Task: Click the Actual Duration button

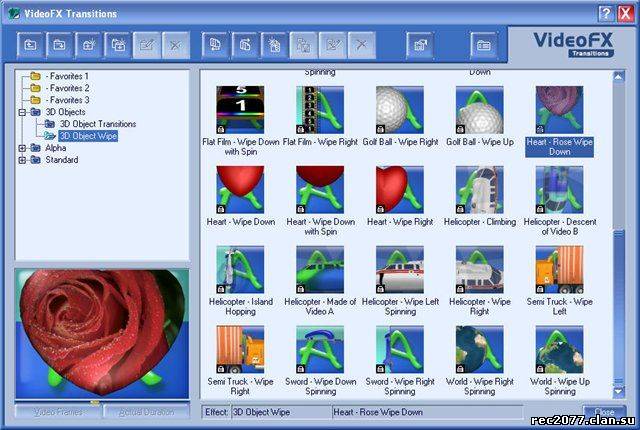Action: click(147, 412)
